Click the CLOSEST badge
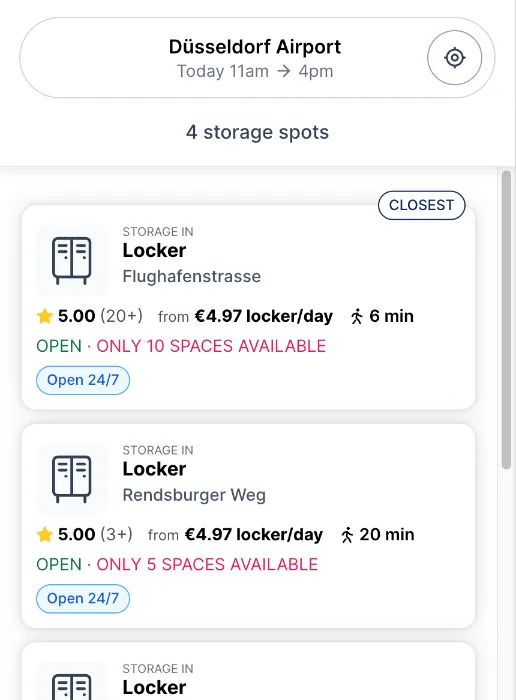 click(x=421, y=205)
